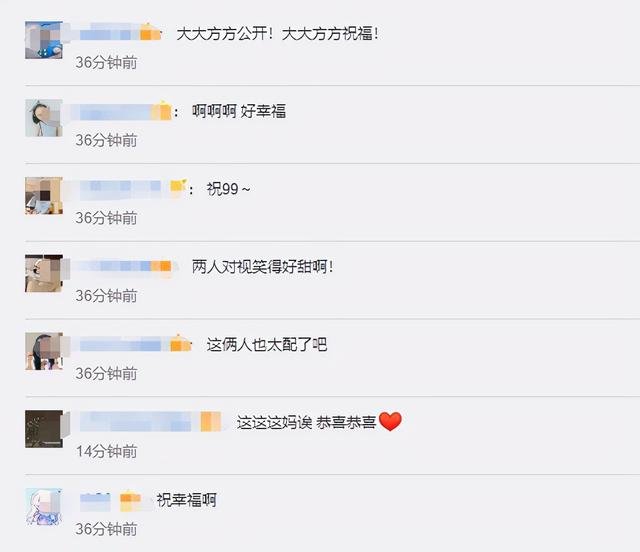Open avatar beside 两人对视笑得好甜啊 comment
The width and height of the screenshot is (640, 552).
(44, 273)
